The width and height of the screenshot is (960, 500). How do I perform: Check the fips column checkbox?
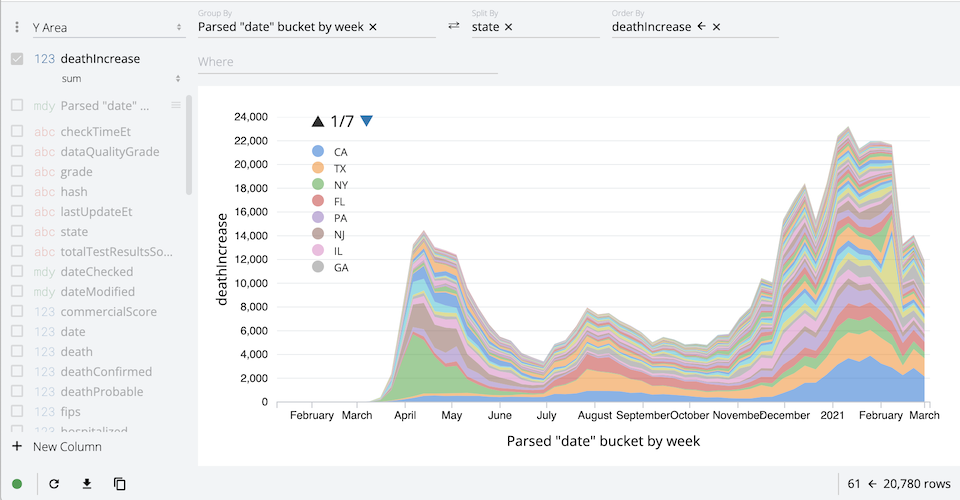[x=17, y=411]
